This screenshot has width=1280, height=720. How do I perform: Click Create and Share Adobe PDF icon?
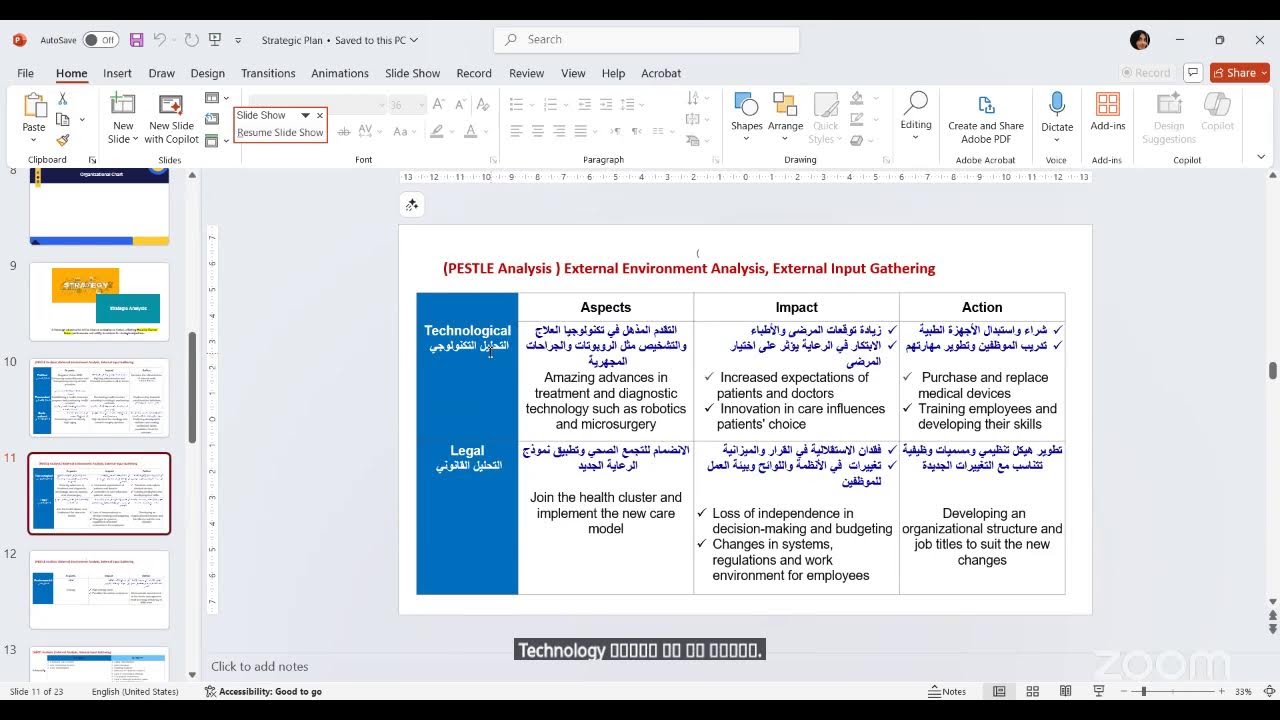[x=986, y=105]
